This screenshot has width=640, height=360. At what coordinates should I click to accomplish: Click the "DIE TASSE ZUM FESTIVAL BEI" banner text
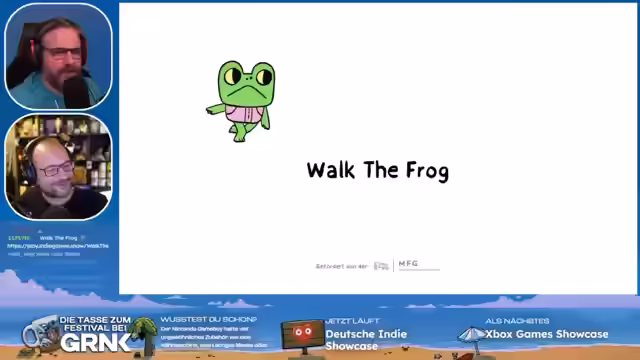(x=97, y=324)
